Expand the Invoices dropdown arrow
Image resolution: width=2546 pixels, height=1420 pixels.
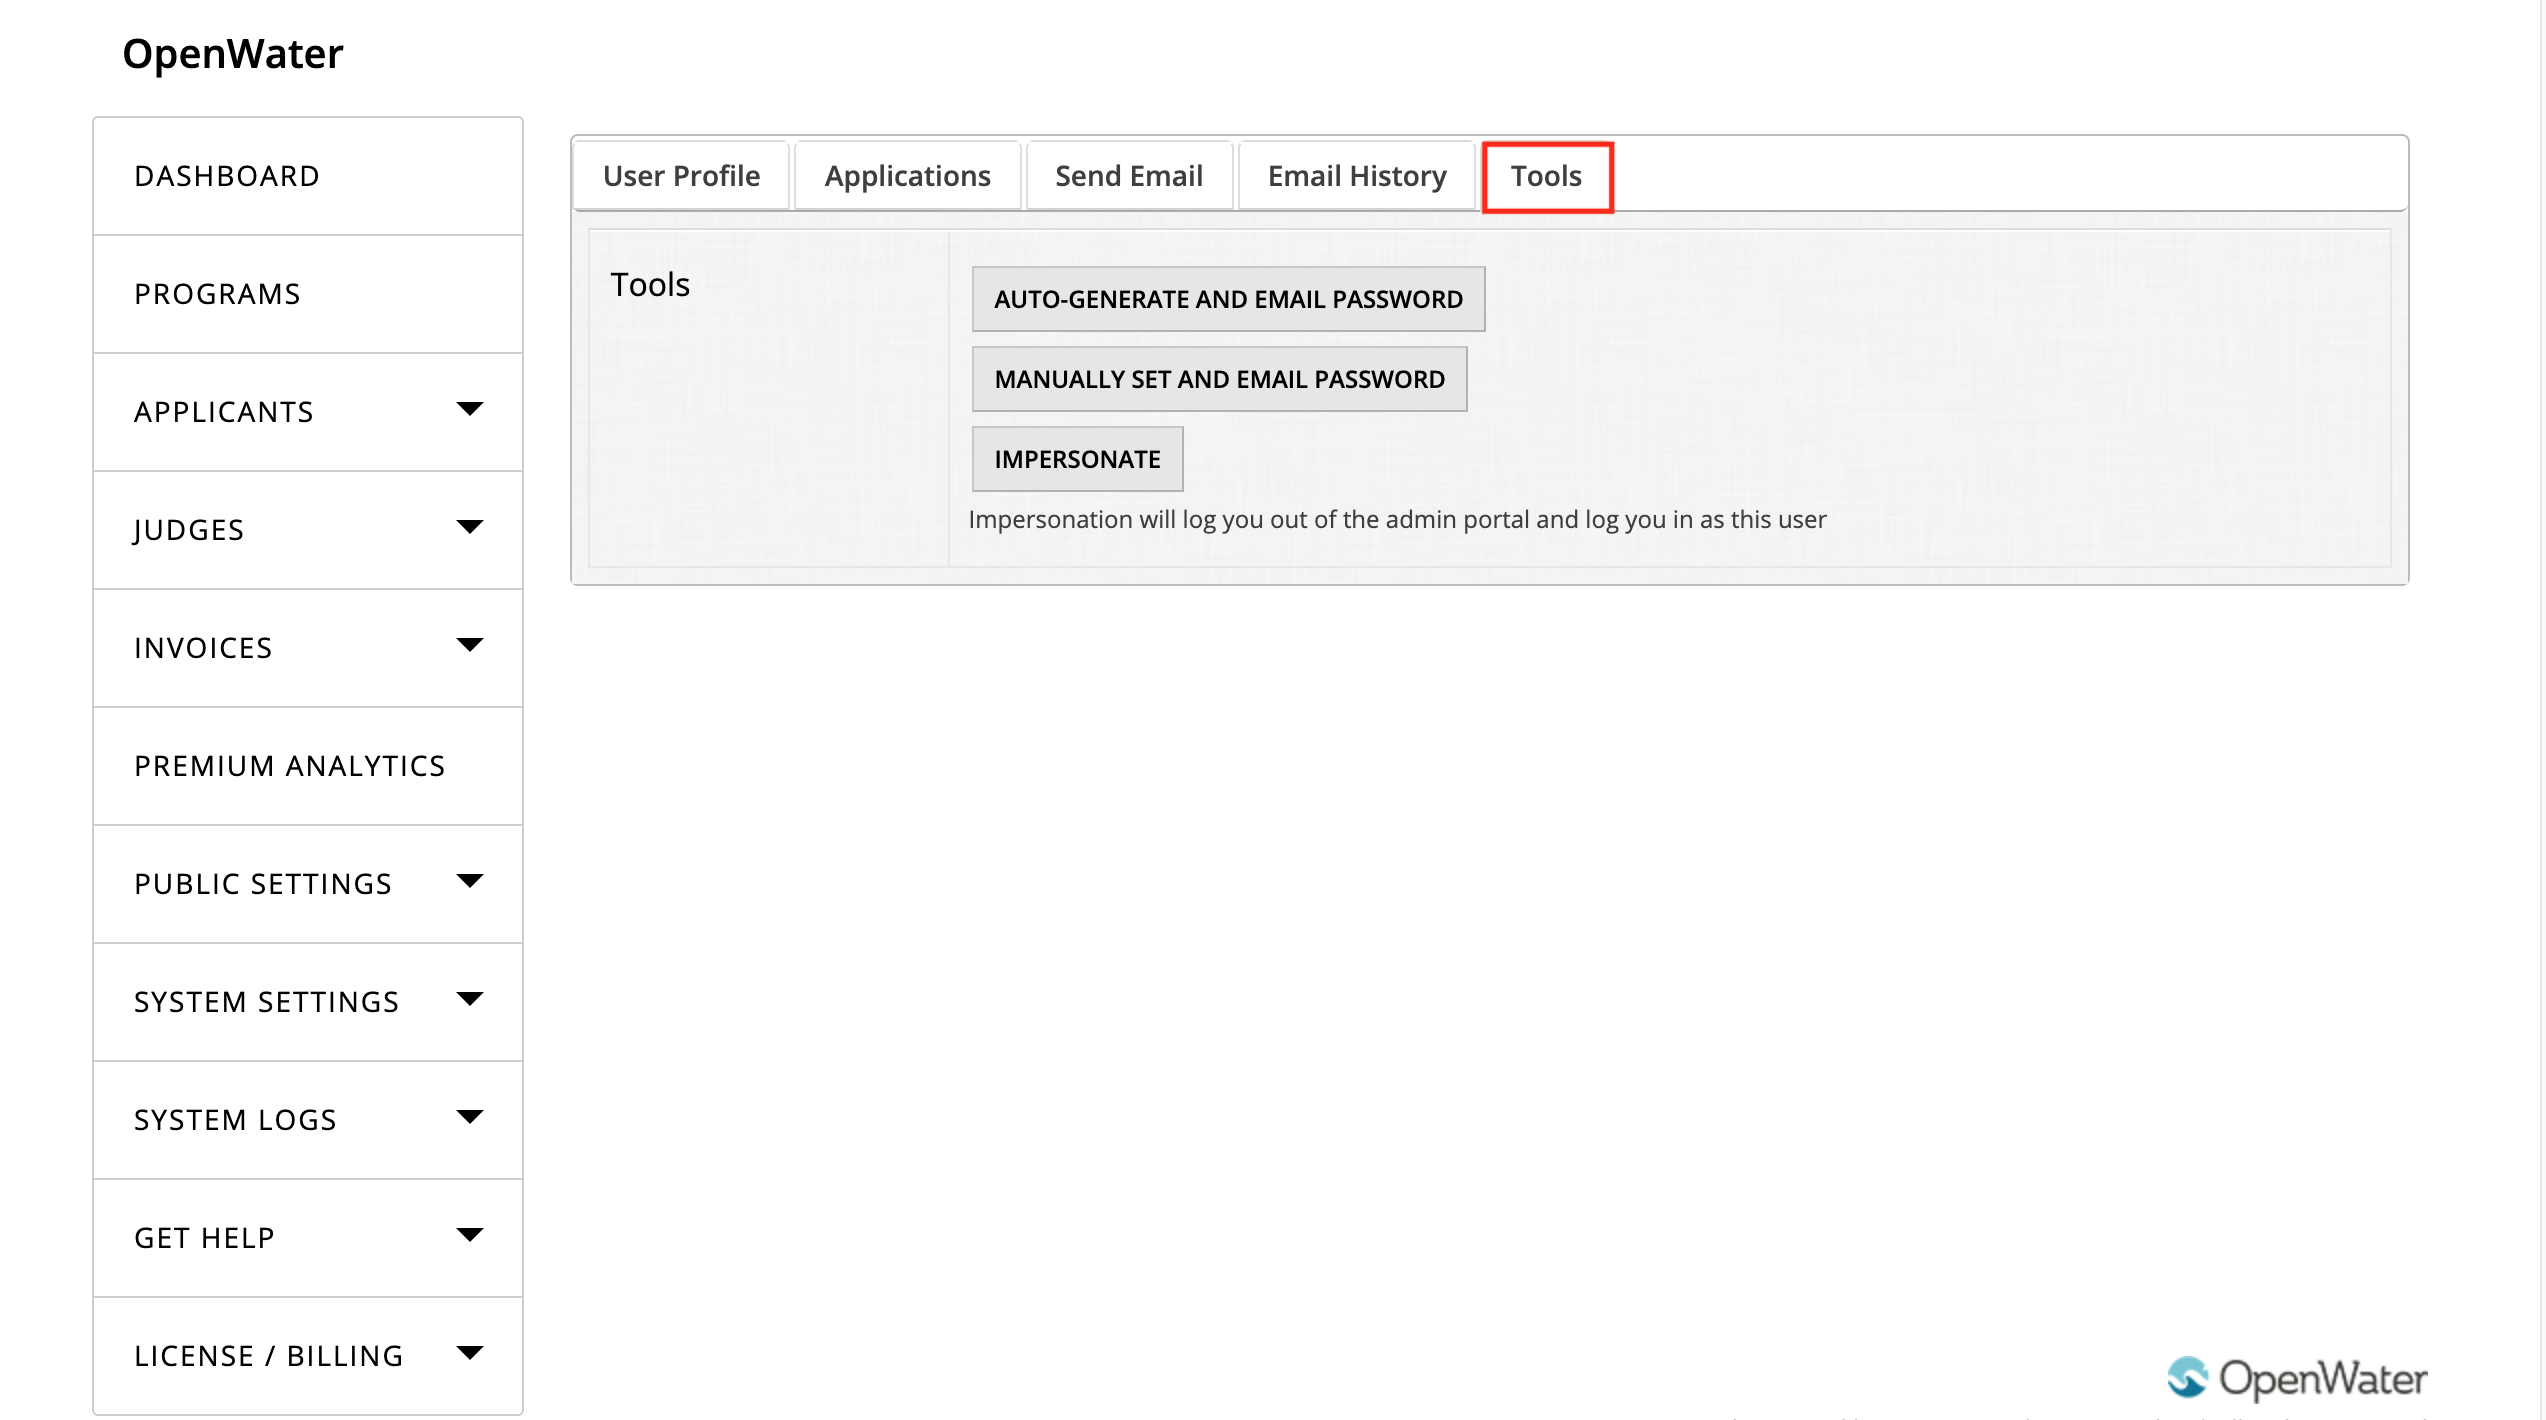(x=469, y=645)
